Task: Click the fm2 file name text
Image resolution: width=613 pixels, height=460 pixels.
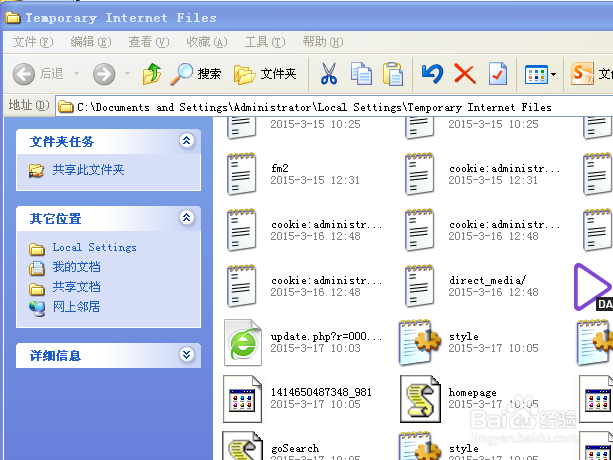Action: [x=280, y=168]
